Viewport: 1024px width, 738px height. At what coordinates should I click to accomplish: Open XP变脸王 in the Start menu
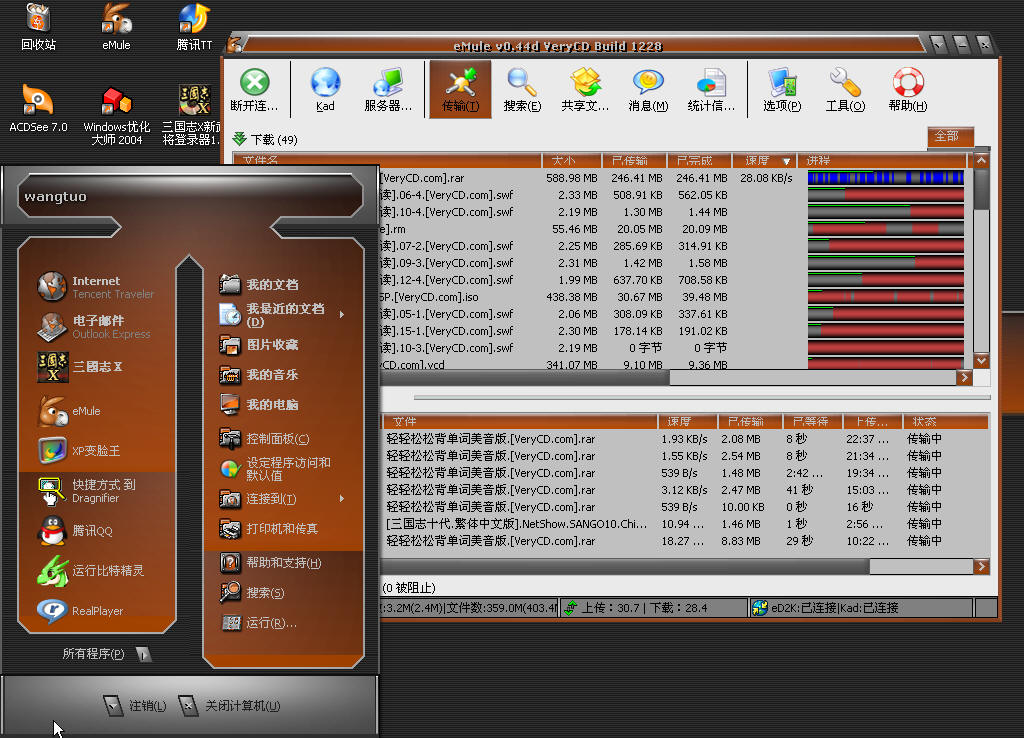(80, 451)
